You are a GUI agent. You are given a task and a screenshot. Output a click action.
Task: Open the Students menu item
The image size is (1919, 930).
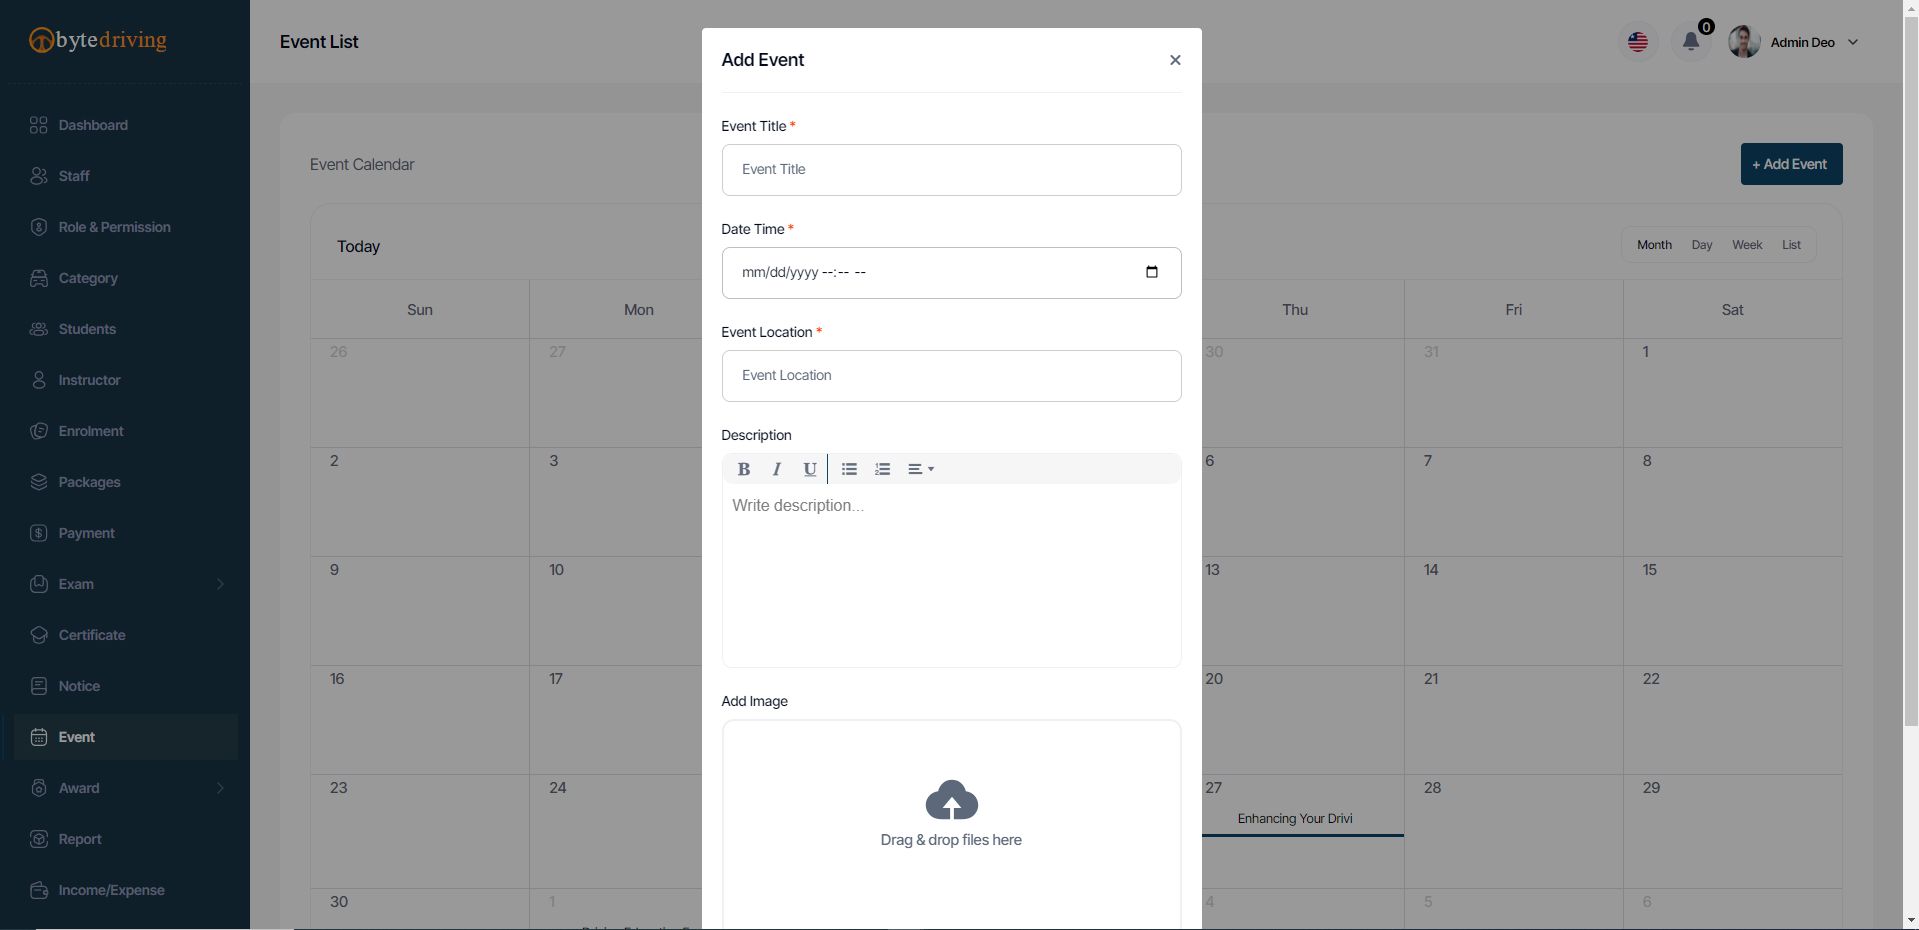coord(125,329)
